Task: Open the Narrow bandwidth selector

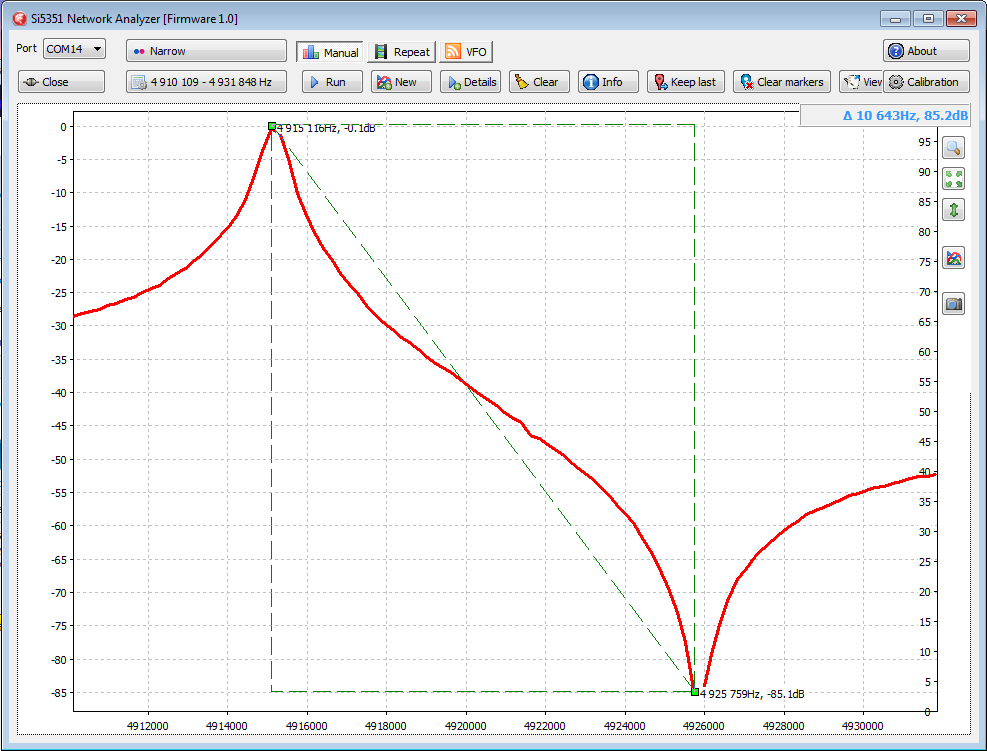Action: tap(206, 51)
